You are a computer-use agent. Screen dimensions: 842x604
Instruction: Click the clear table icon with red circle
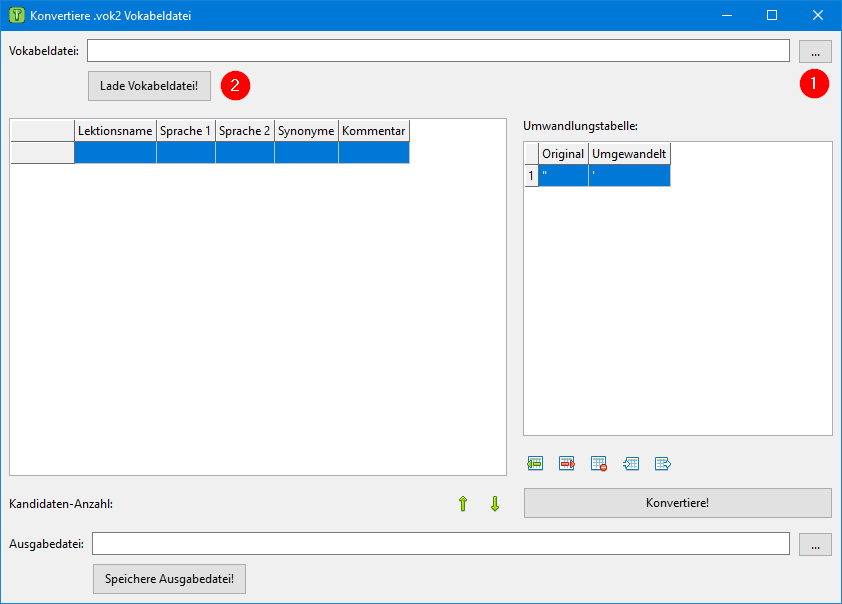[x=599, y=464]
